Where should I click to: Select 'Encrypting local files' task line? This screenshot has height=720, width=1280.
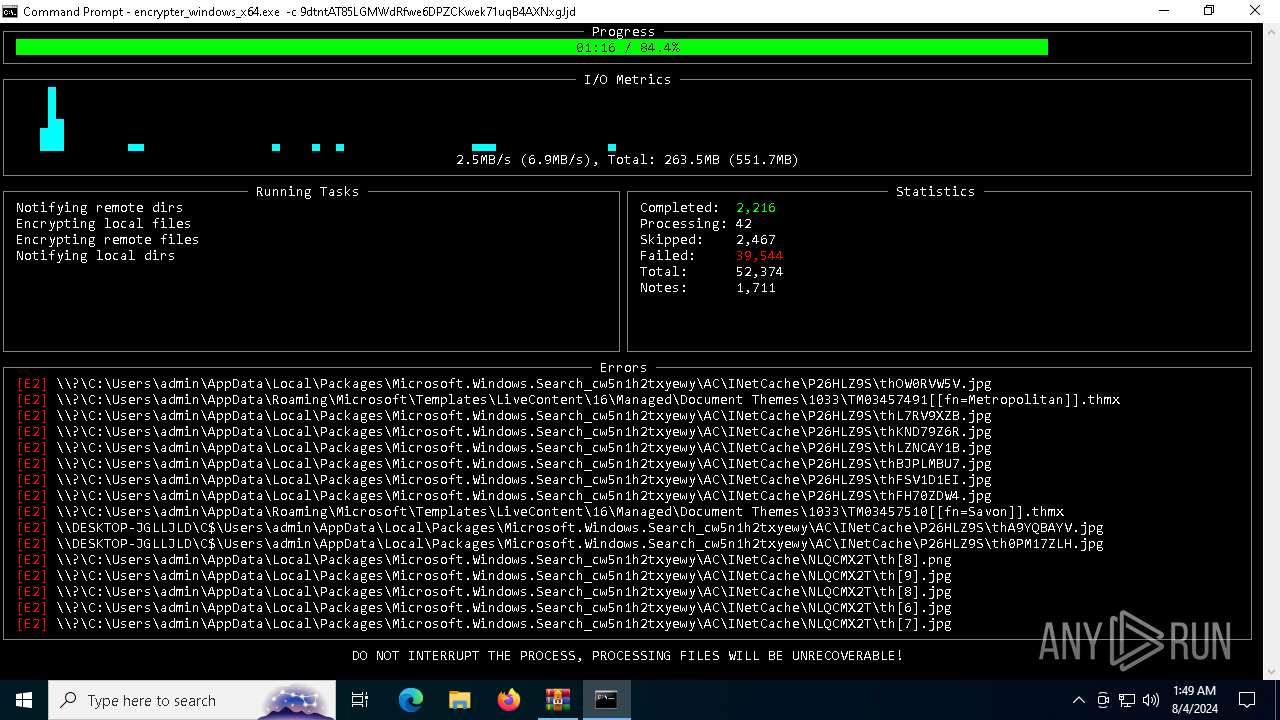[104, 223]
